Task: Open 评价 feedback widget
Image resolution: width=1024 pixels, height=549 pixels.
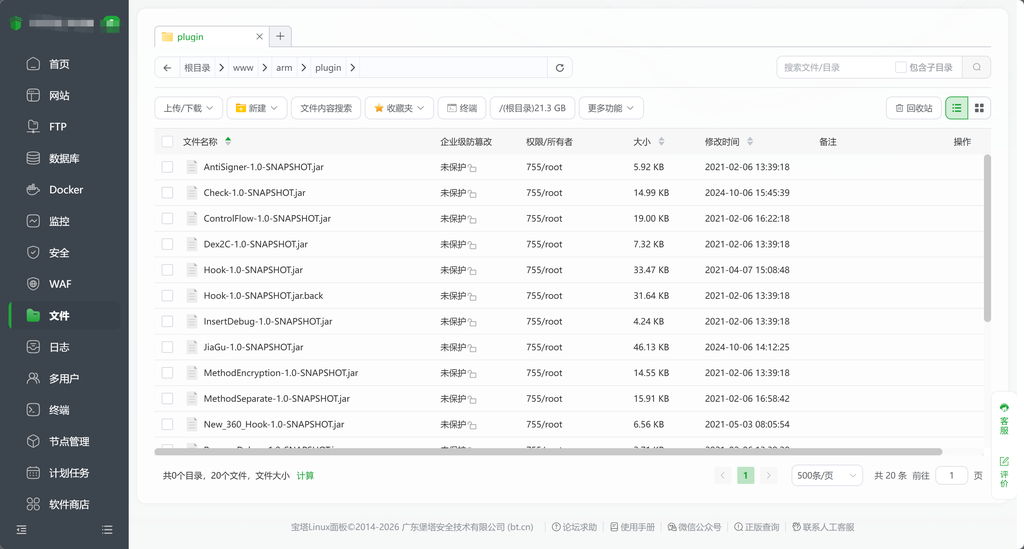Action: point(1004,471)
